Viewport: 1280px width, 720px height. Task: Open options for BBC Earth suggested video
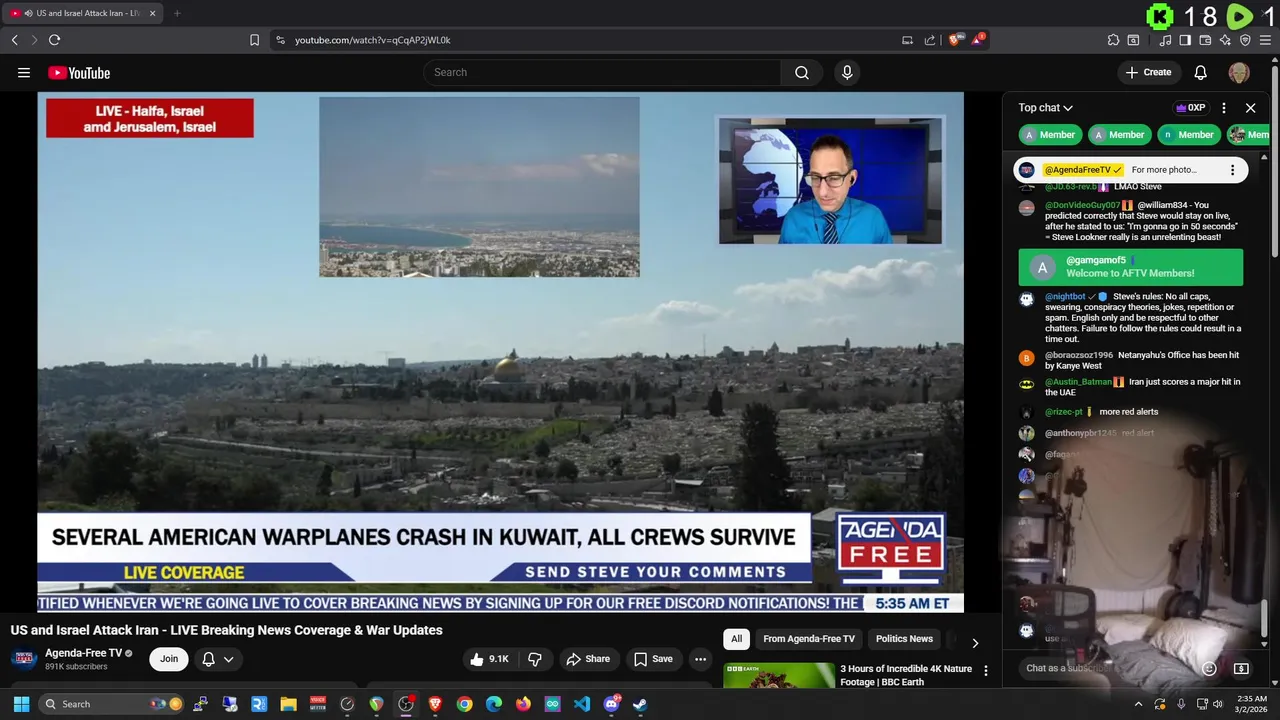[986, 671]
